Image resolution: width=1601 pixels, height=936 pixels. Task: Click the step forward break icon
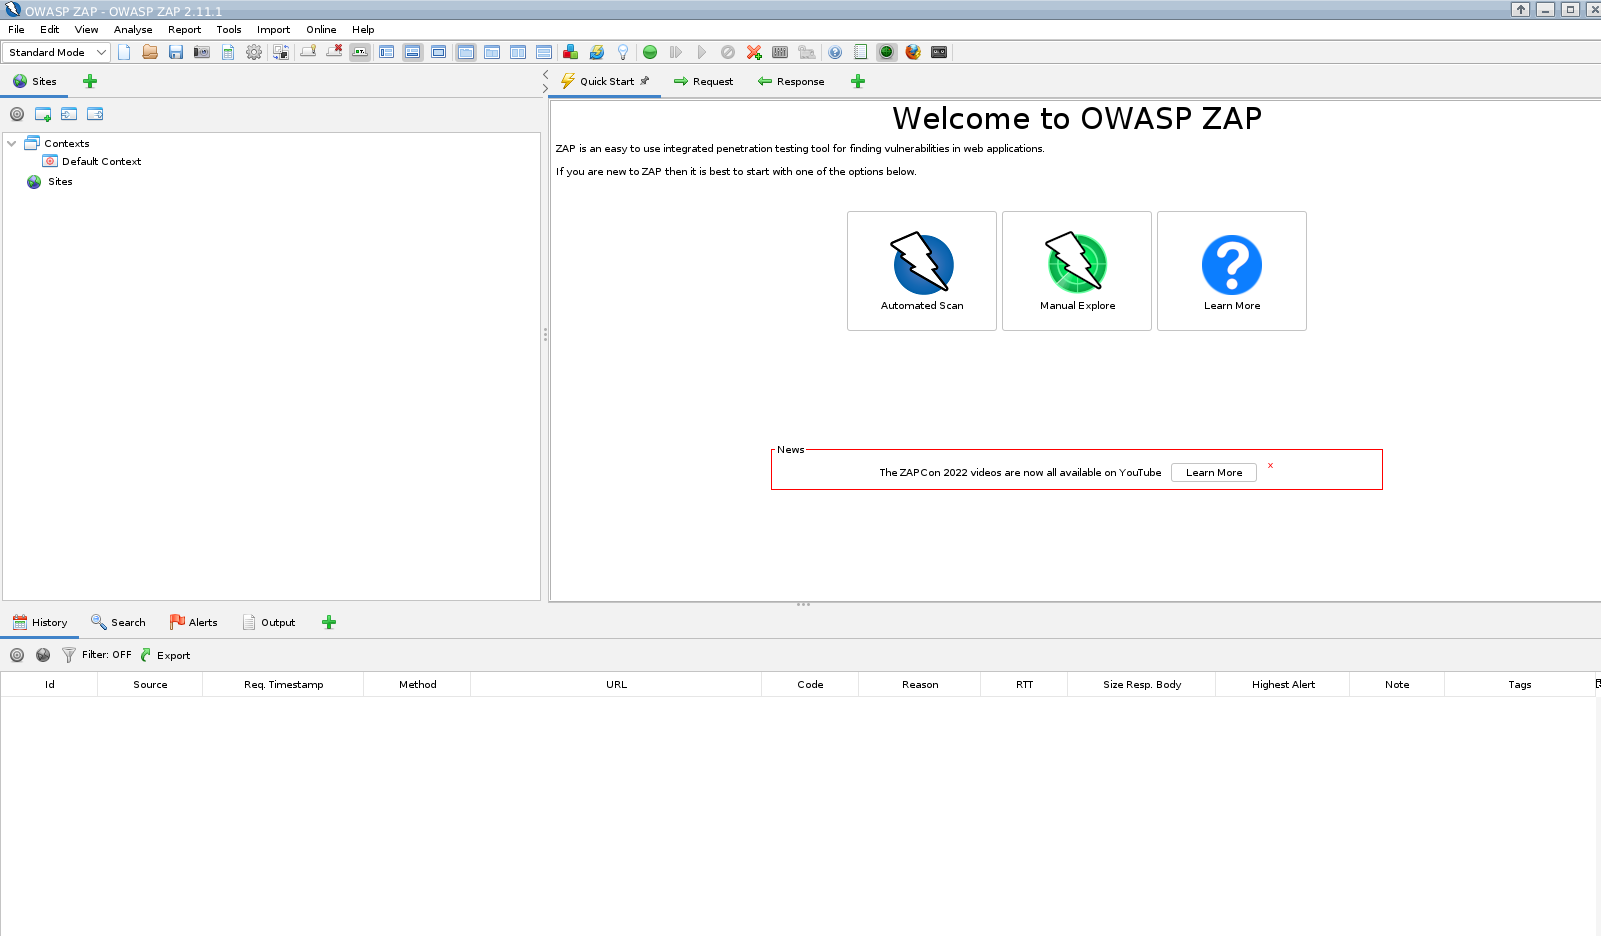(676, 52)
